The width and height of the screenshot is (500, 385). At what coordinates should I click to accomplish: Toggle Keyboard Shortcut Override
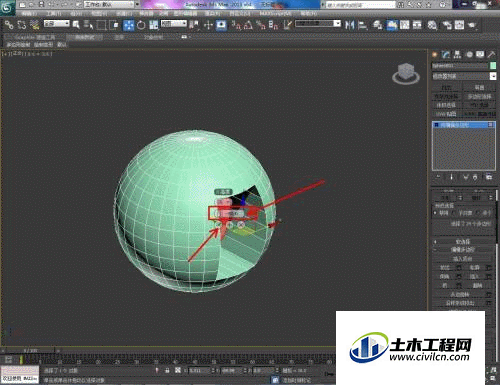pos(221,25)
